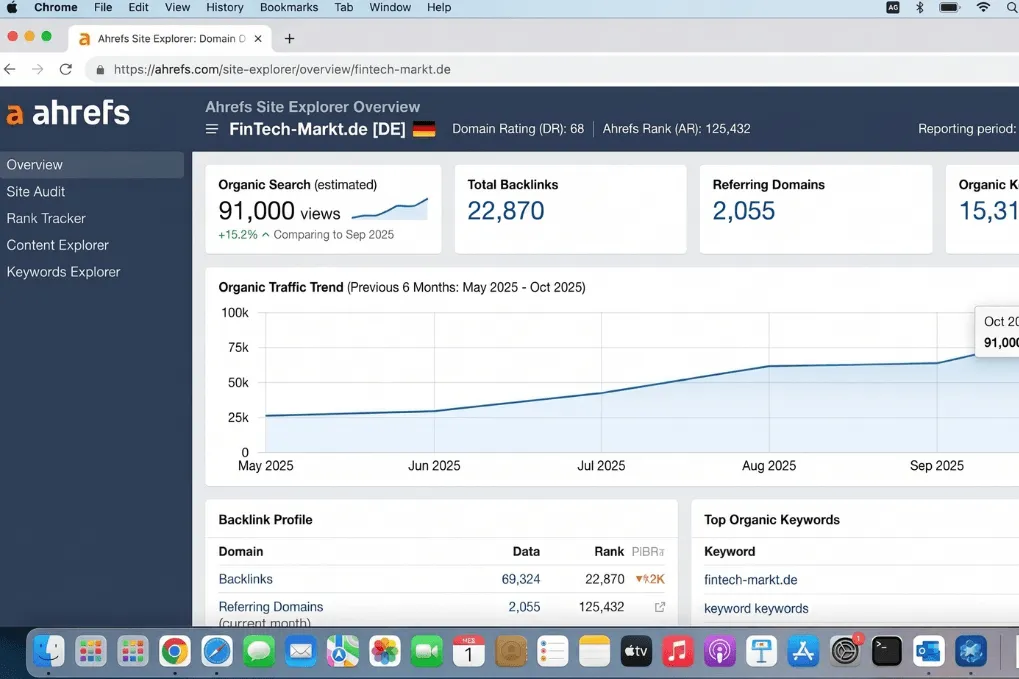
Task: Open the hamburger menu beside FinTech-Markt.de
Action: pyautogui.click(x=212, y=129)
